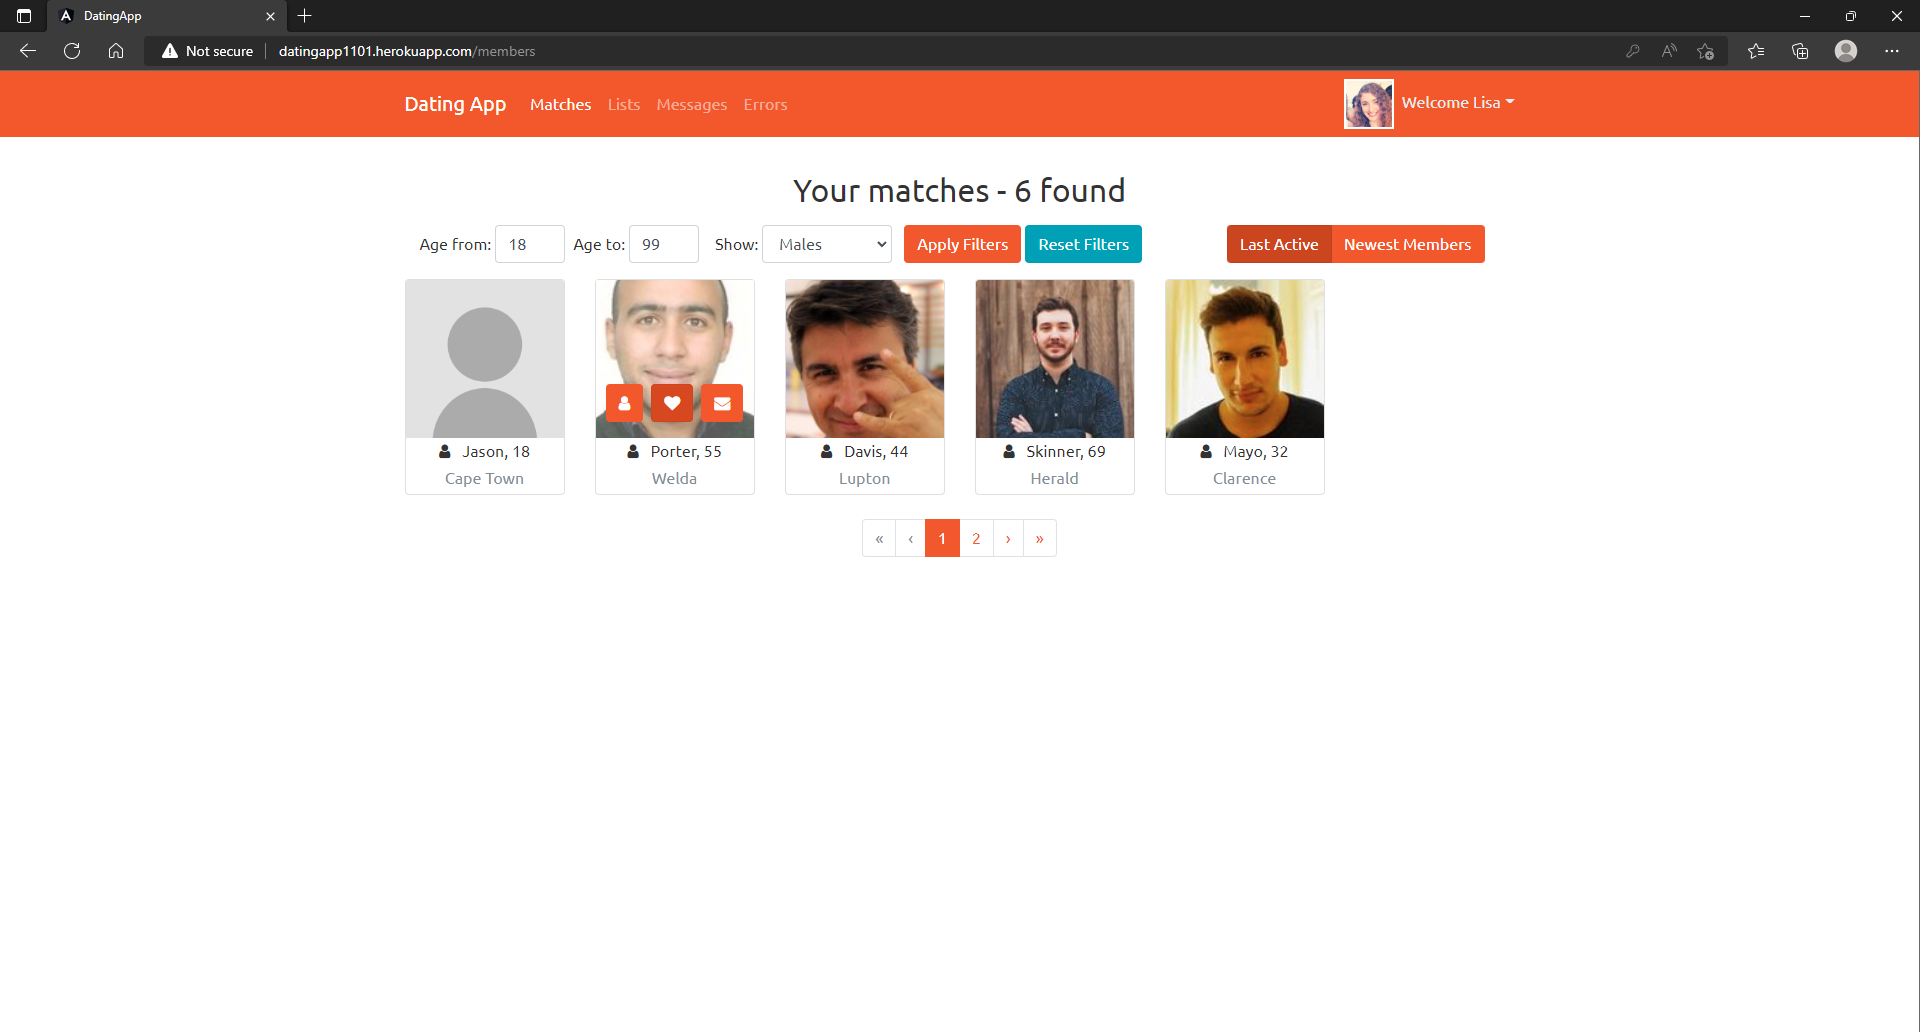The height and width of the screenshot is (1032, 1920).
Task: Click the user icon beside Davis
Action: [825, 451]
